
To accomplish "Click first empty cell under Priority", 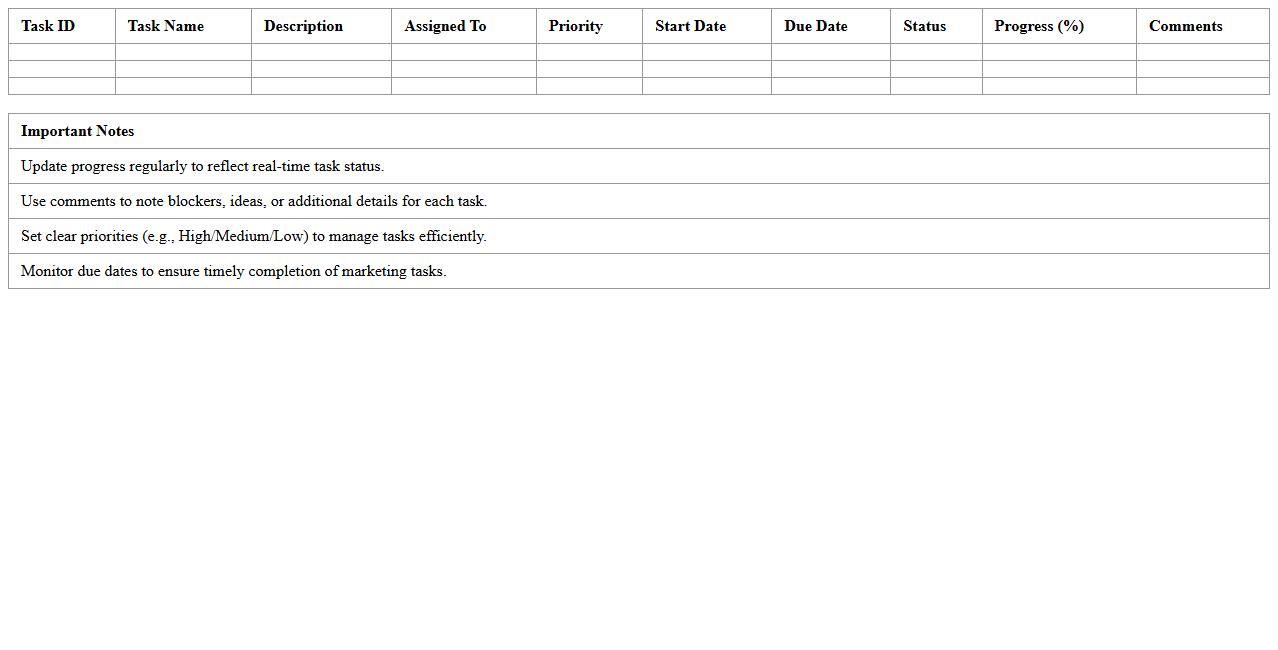I will 589,52.
